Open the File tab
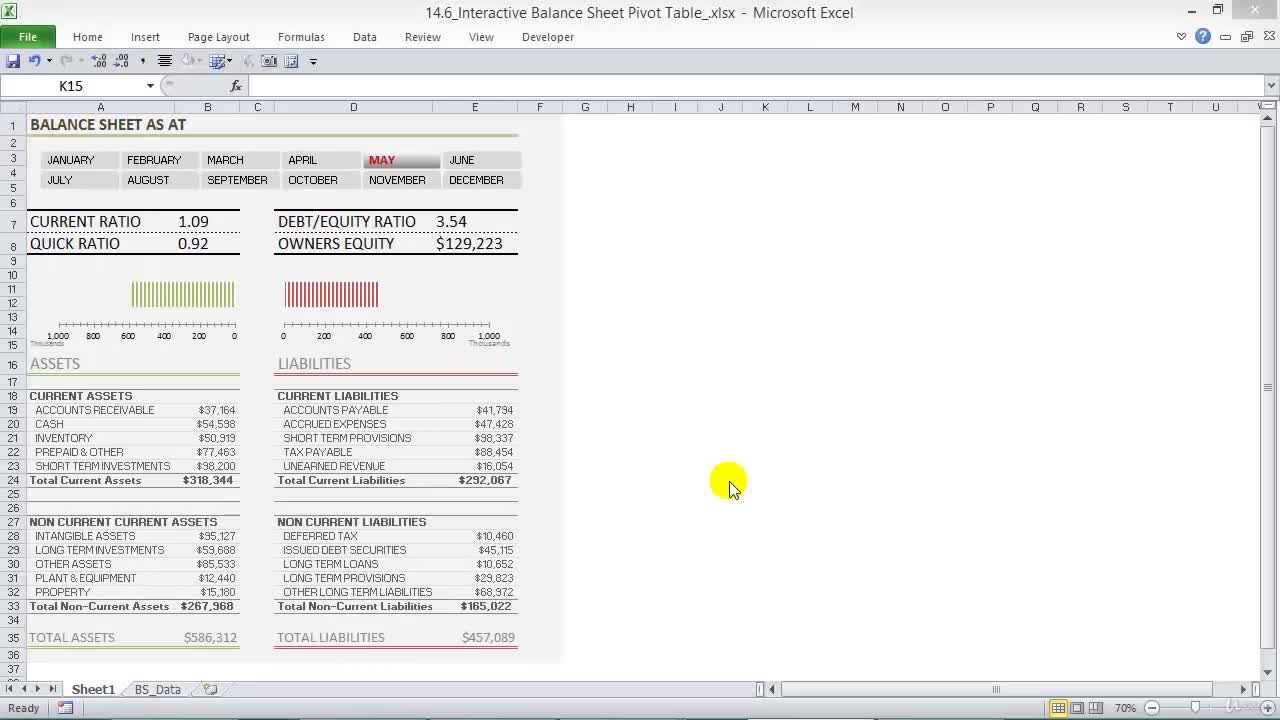 28,37
